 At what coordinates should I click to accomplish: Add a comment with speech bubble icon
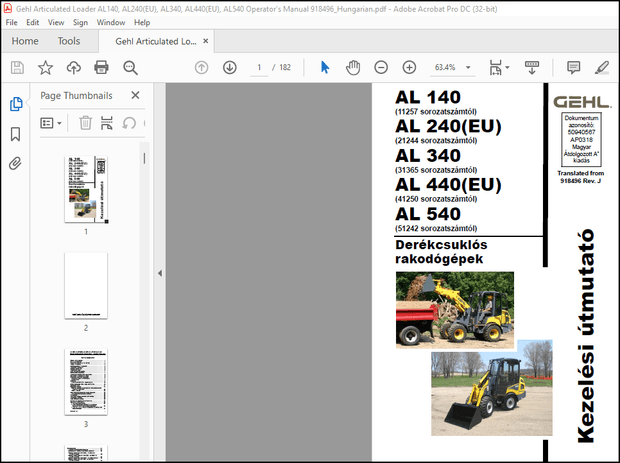[x=573, y=68]
